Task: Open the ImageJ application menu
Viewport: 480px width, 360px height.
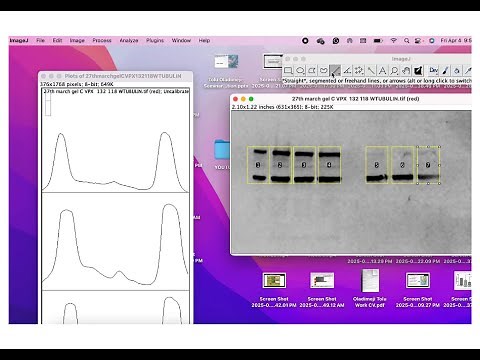Action: pyautogui.click(x=19, y=40)
